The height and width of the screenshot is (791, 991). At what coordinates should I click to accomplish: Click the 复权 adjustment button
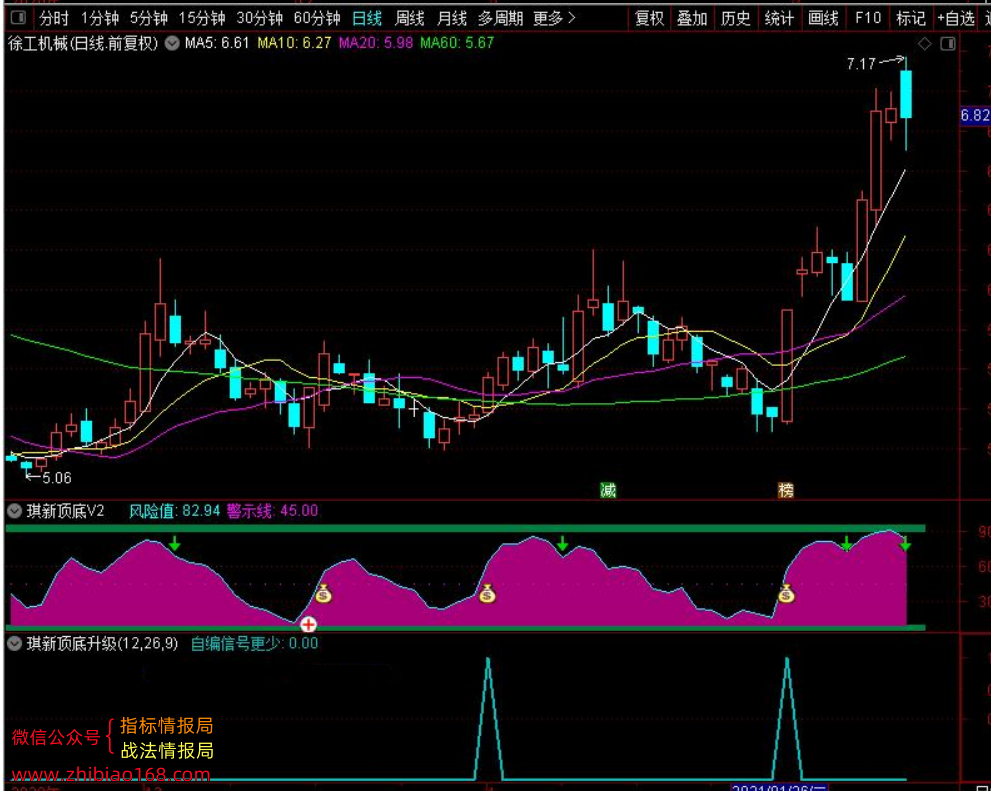[649, 18]
